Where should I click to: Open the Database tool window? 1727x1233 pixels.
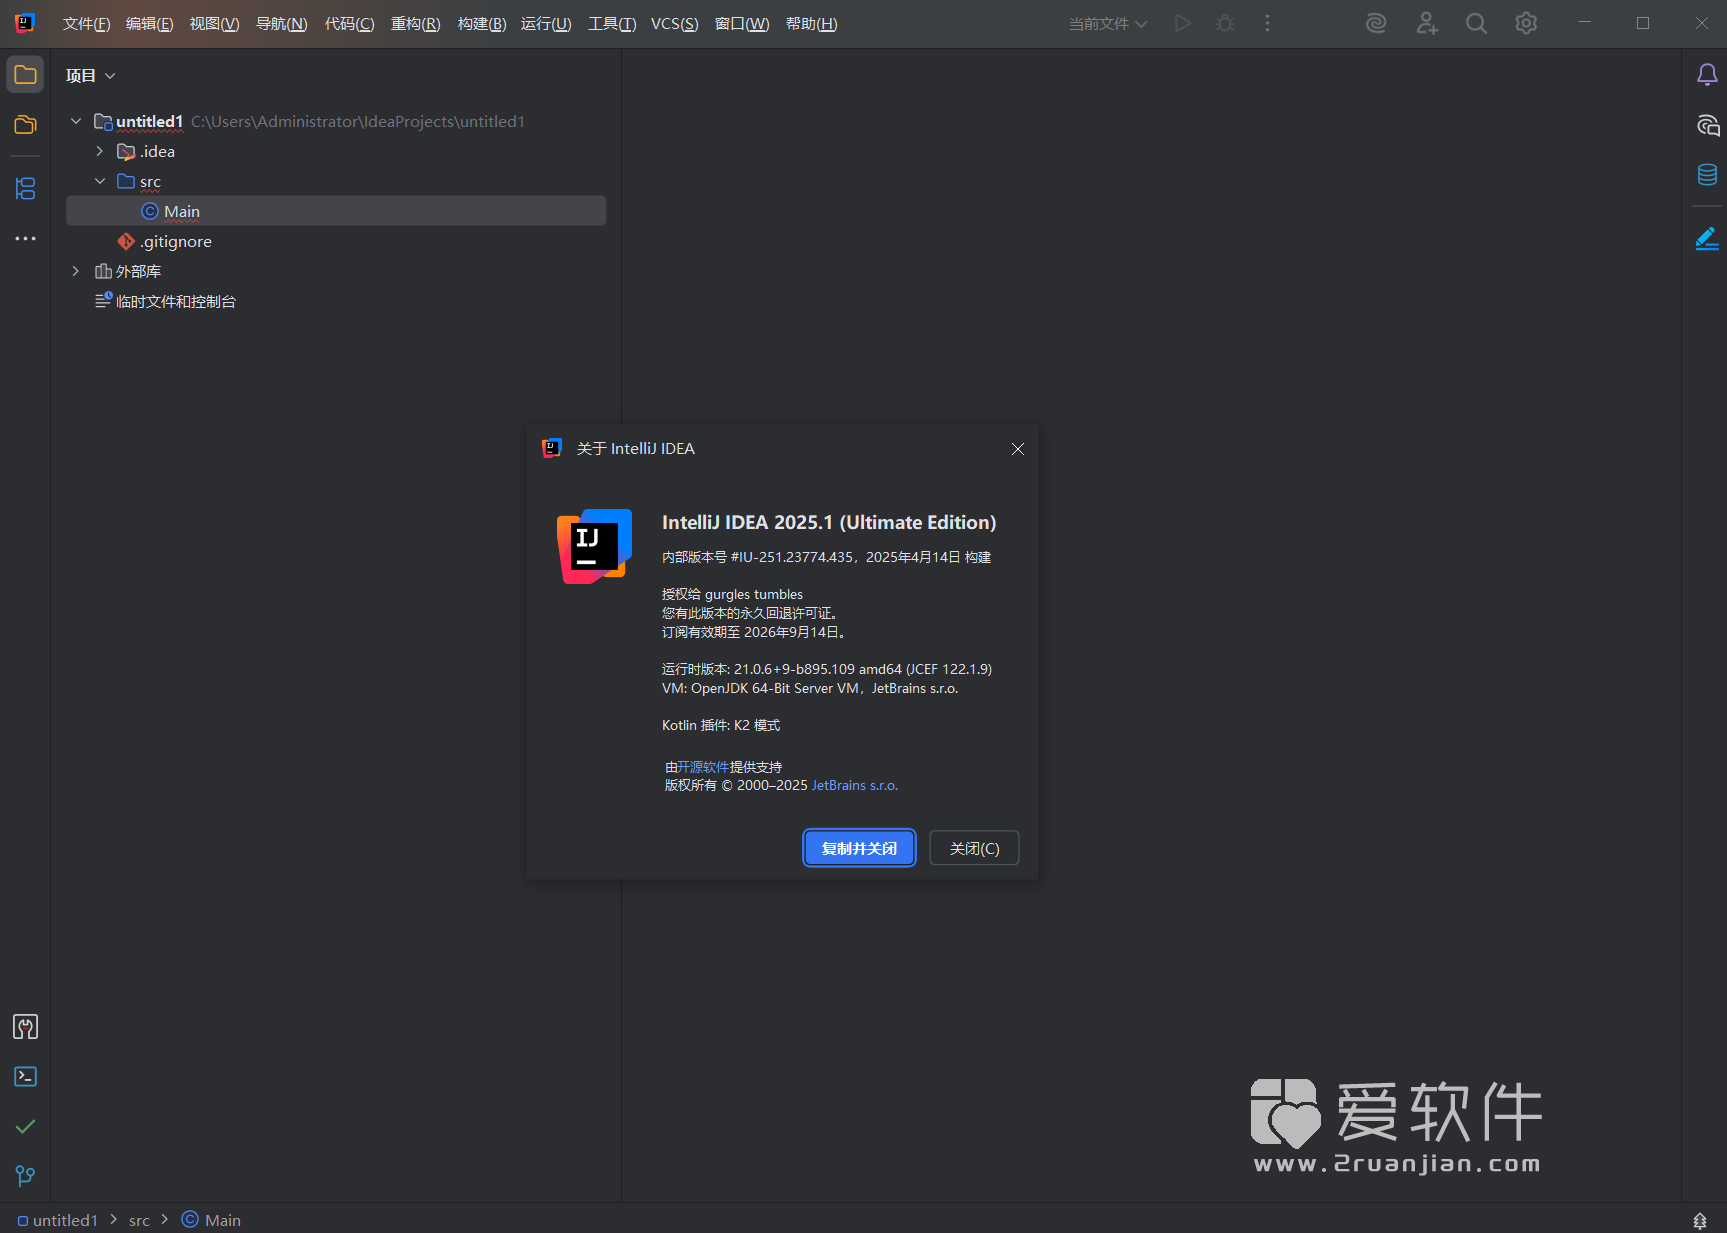(1707, 175)
